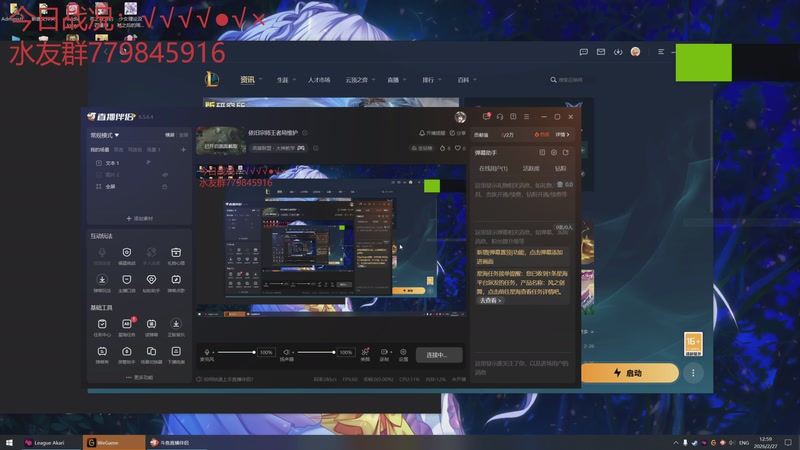This screenshot has width=800, height=450.
Task: Edit the stream title pencil icon
Action: (305, 133)
